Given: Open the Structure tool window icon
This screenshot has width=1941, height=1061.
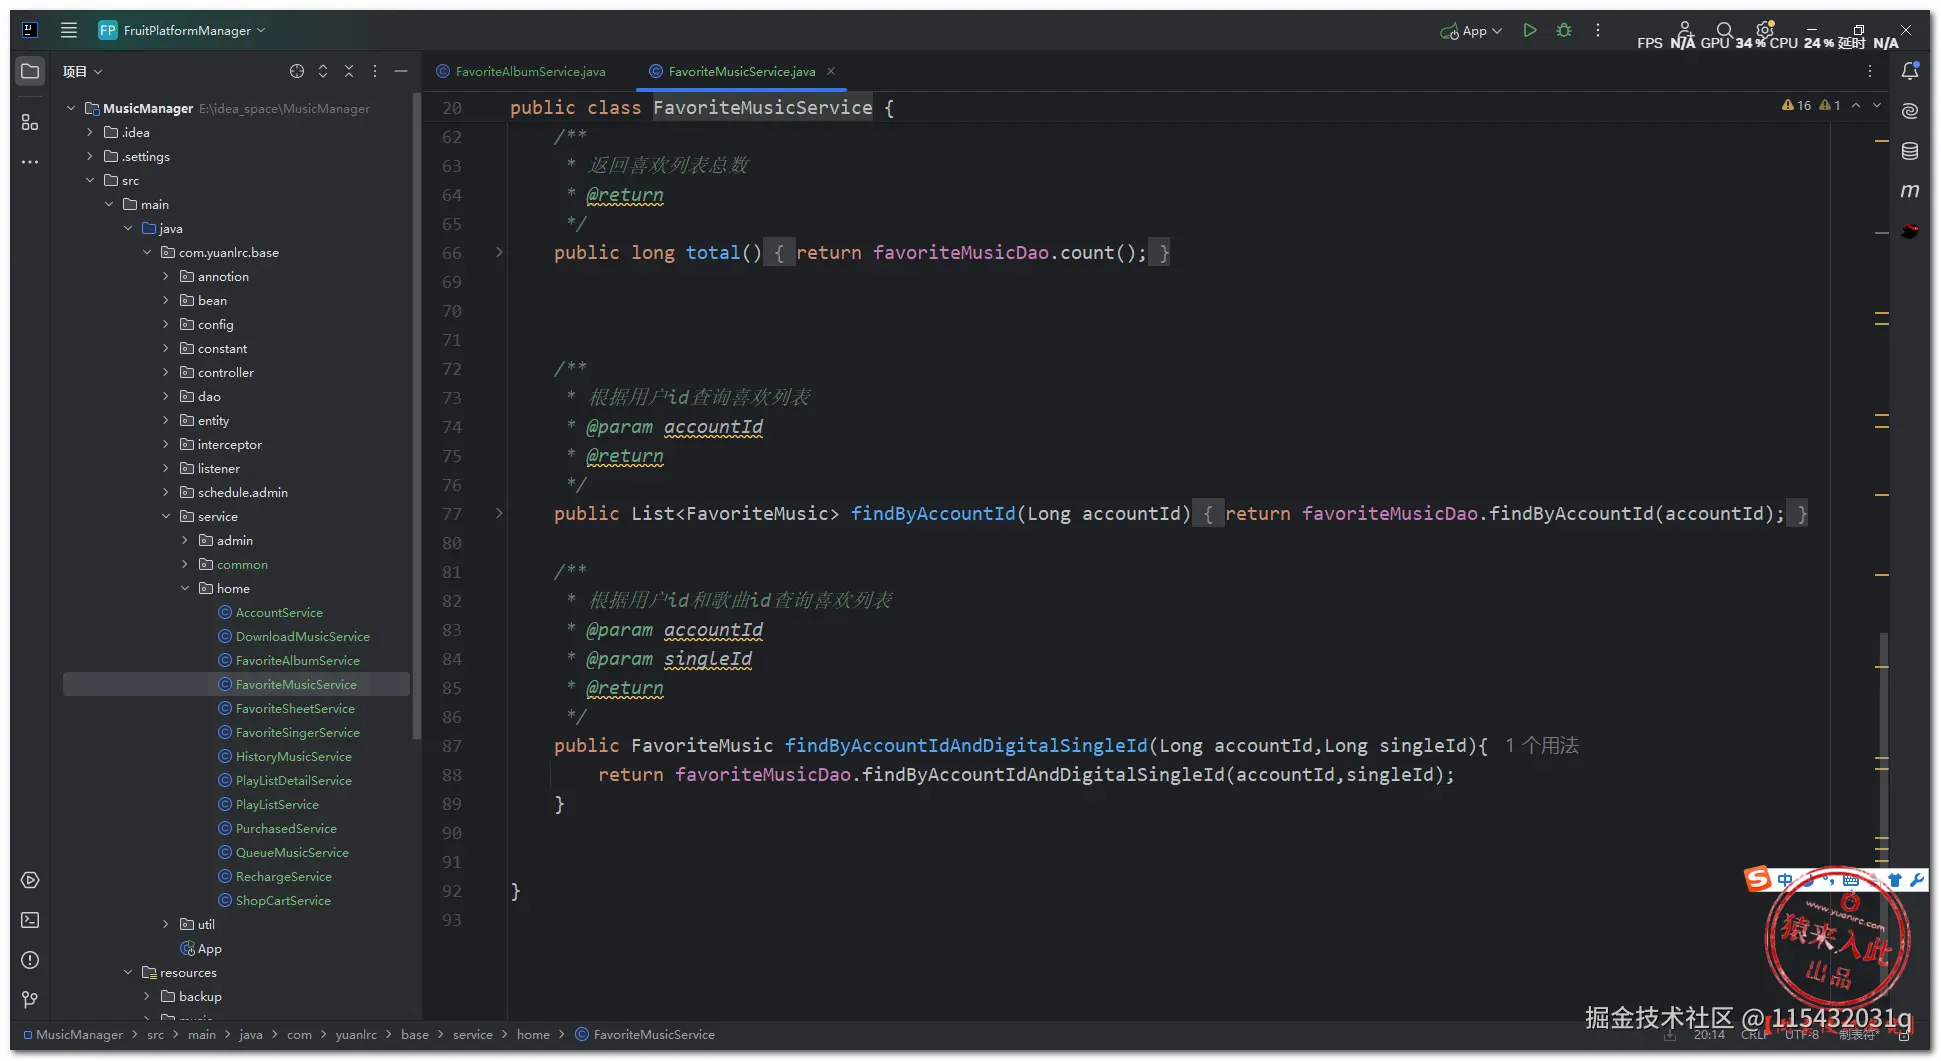Looking at the screenshot, I should point(30,122).
